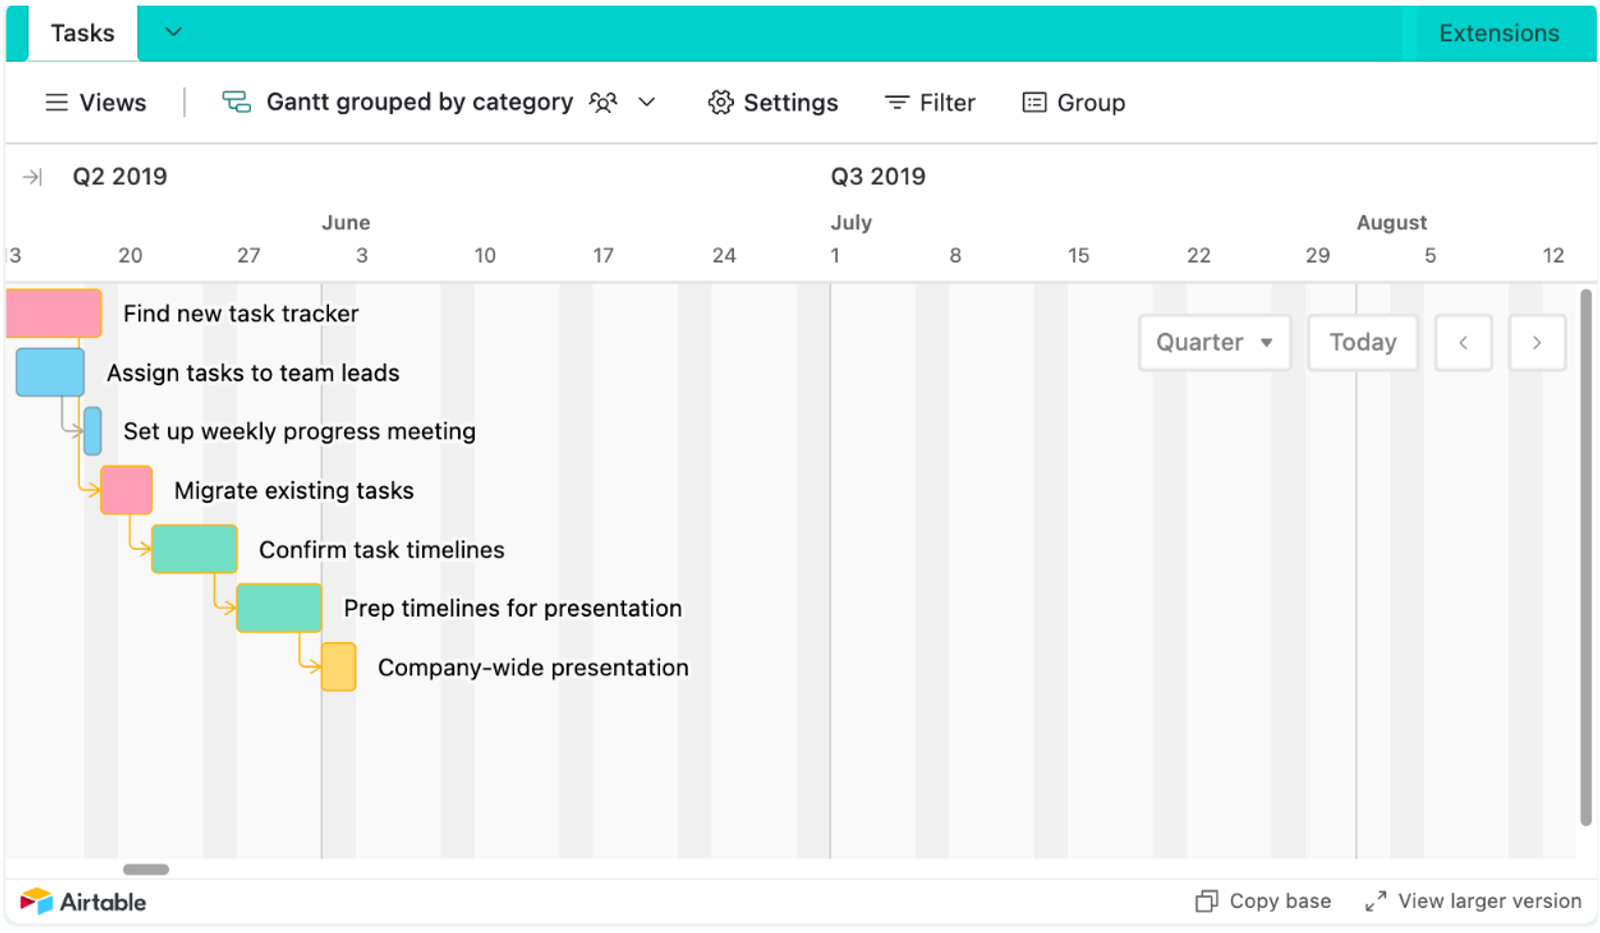Image resolution: width=1600 pixels, height=933 pixels.
Task: Click the Airtable logo
Action: [84, 902]
